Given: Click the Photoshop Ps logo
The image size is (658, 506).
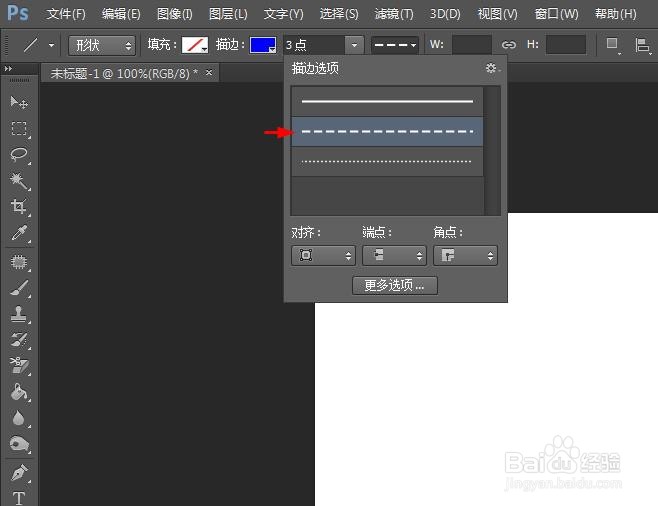Looking at the screenshot, I should [18, 13].
